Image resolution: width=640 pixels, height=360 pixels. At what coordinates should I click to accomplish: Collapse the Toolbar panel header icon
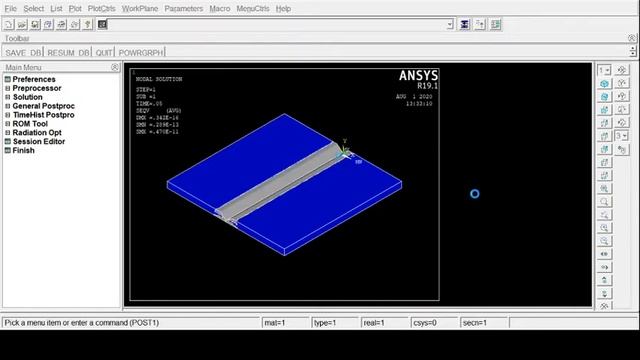(x=632, y=38)
